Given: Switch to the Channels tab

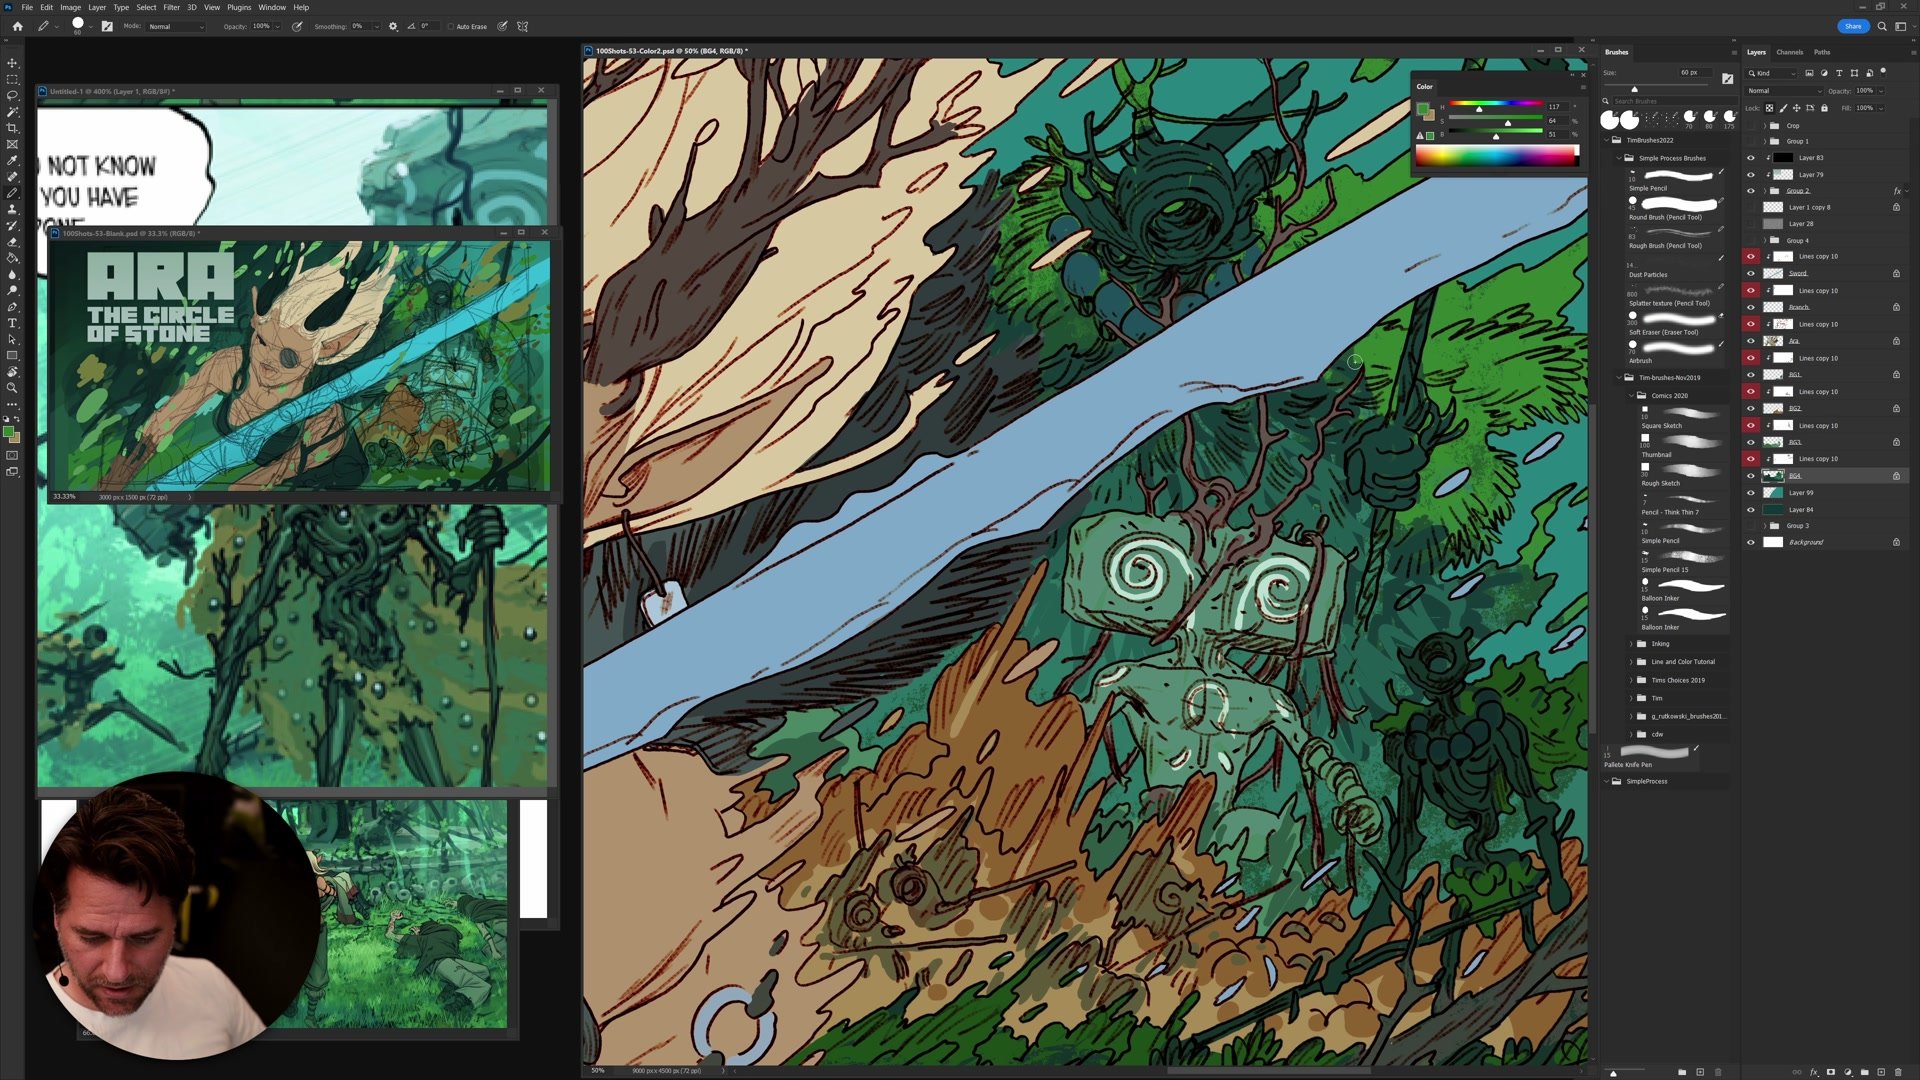Looking at the screenshot, I should (x=1789, y=52).
